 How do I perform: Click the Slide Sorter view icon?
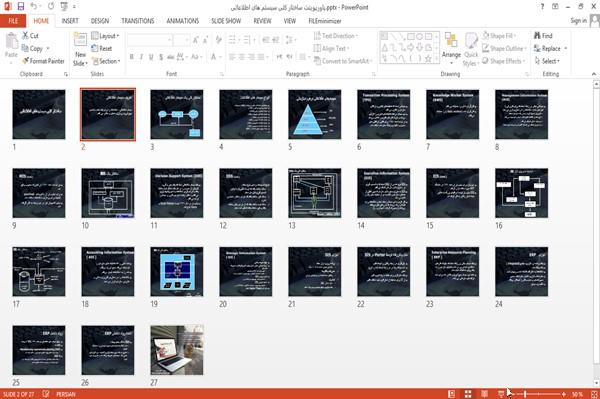point(468,394)
